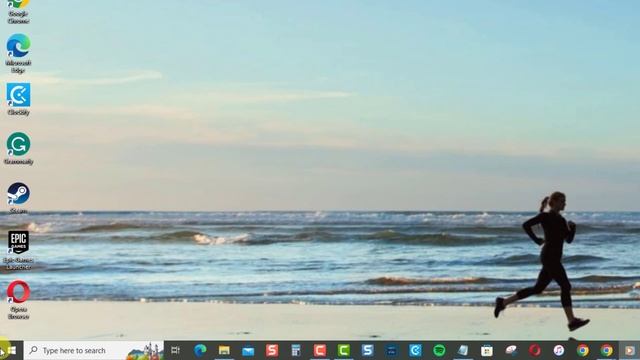Open the blue S Snagit taskbar icon
Screen dimensions: 640x360
pos(367,351)
